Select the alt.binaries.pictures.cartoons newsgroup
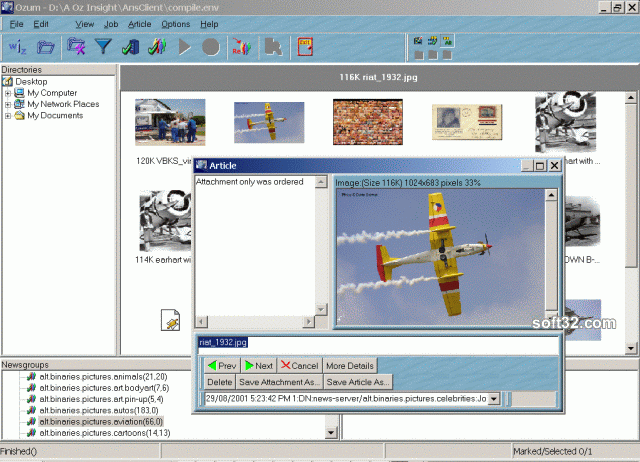Image resolution: width=640 pixels, height=462 pixels. coord(104,433)
